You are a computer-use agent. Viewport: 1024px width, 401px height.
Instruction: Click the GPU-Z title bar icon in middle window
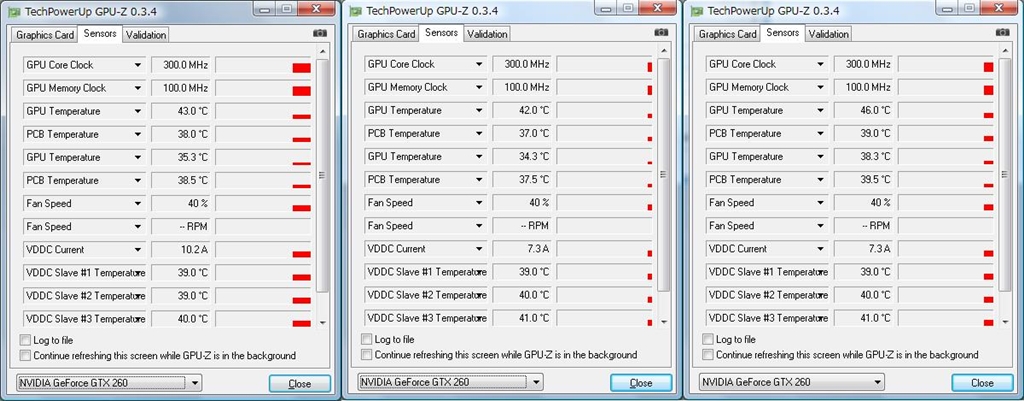(355, 11)
